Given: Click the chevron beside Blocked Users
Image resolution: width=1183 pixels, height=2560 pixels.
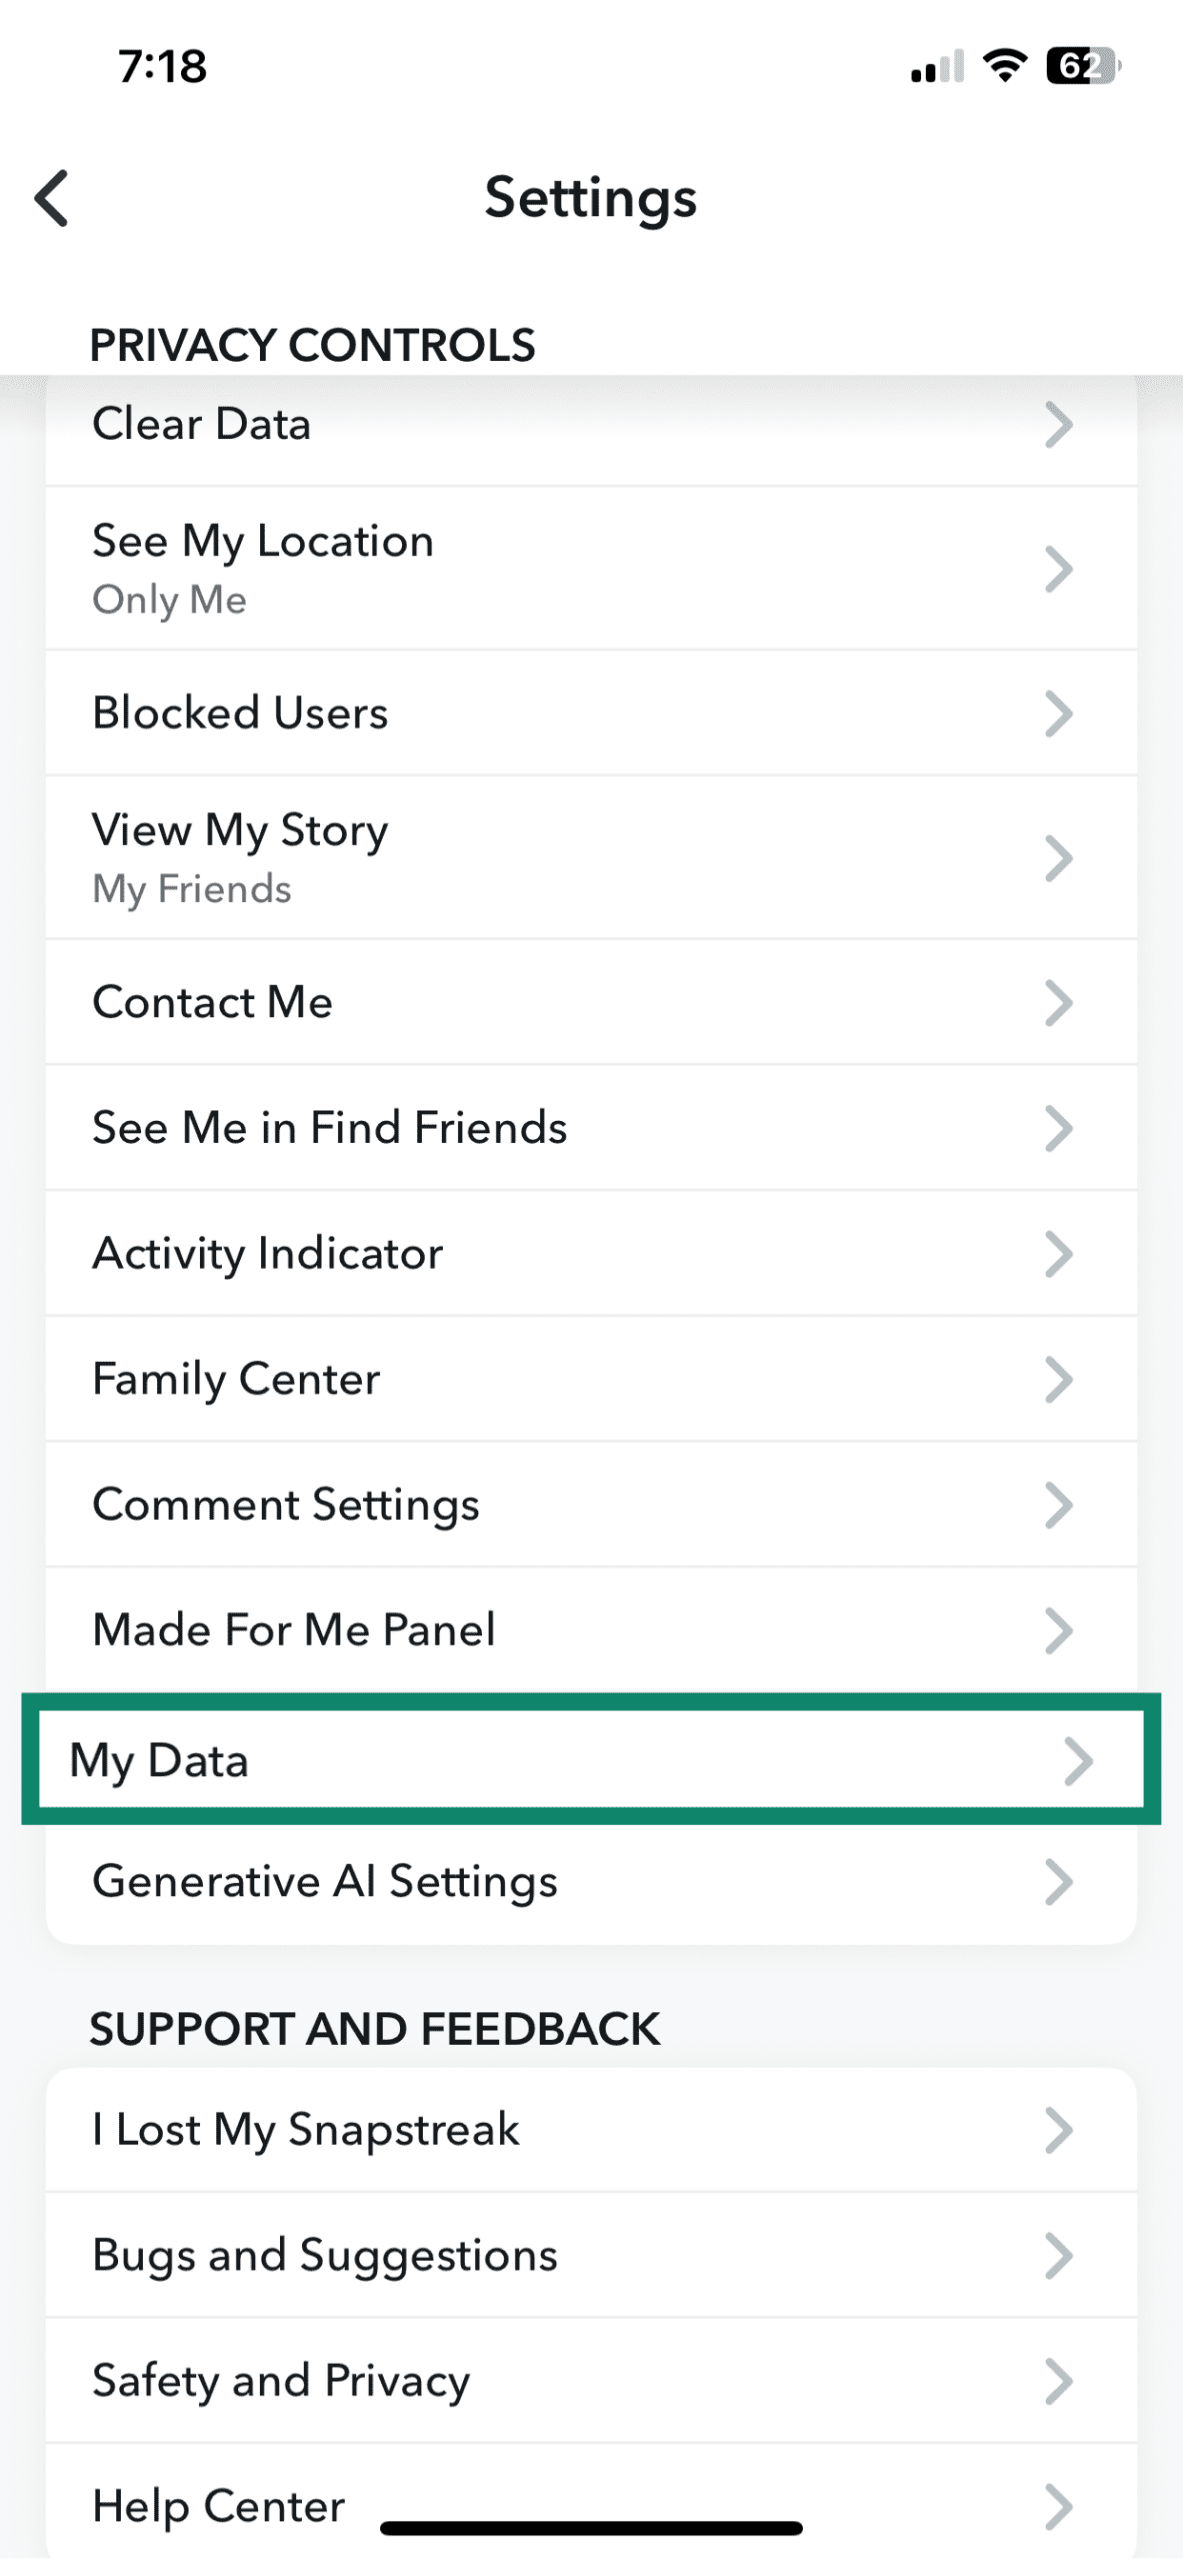Looking at the screenshot, I should coord(1060,713).
